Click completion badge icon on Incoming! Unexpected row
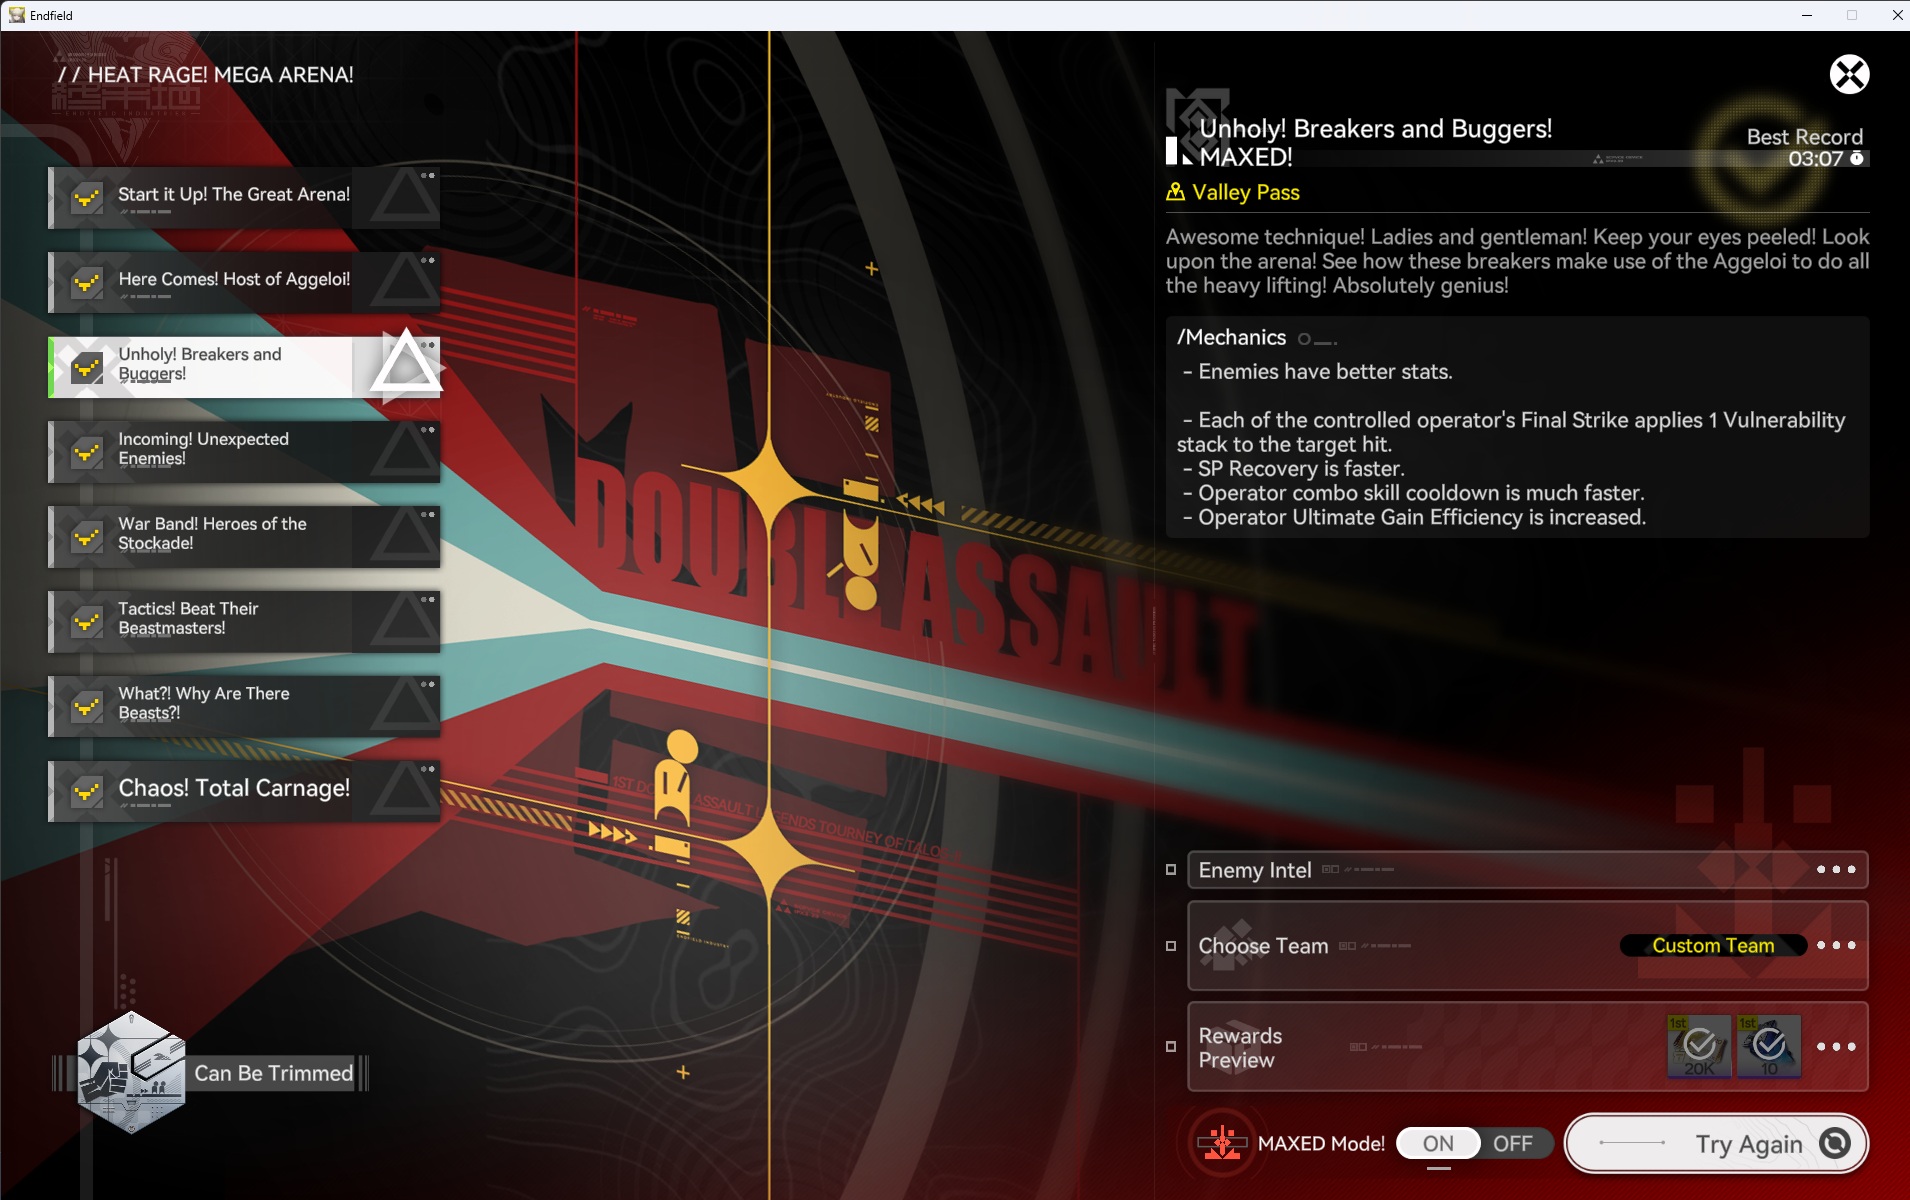Image resolution: width=1910 pixels, height=1200 pixels. click(x=87, y=453)
